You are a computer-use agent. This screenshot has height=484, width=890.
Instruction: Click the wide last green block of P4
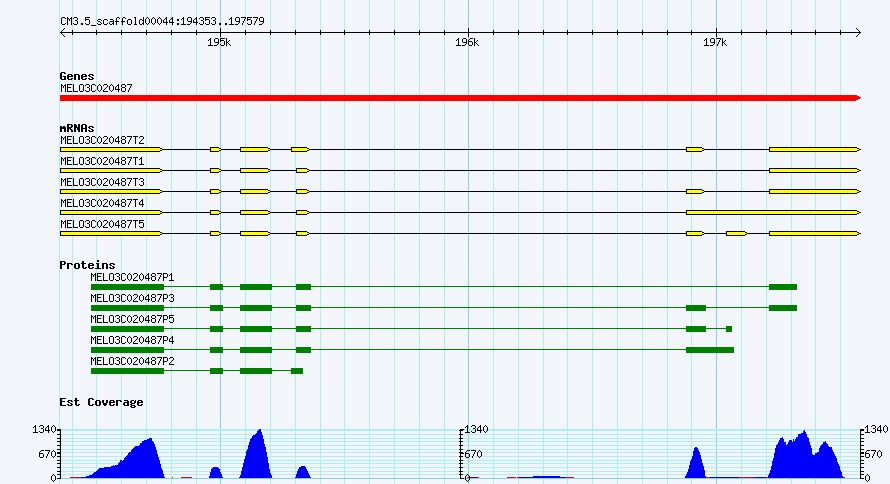pyautogui.click(x=710, y=350)
